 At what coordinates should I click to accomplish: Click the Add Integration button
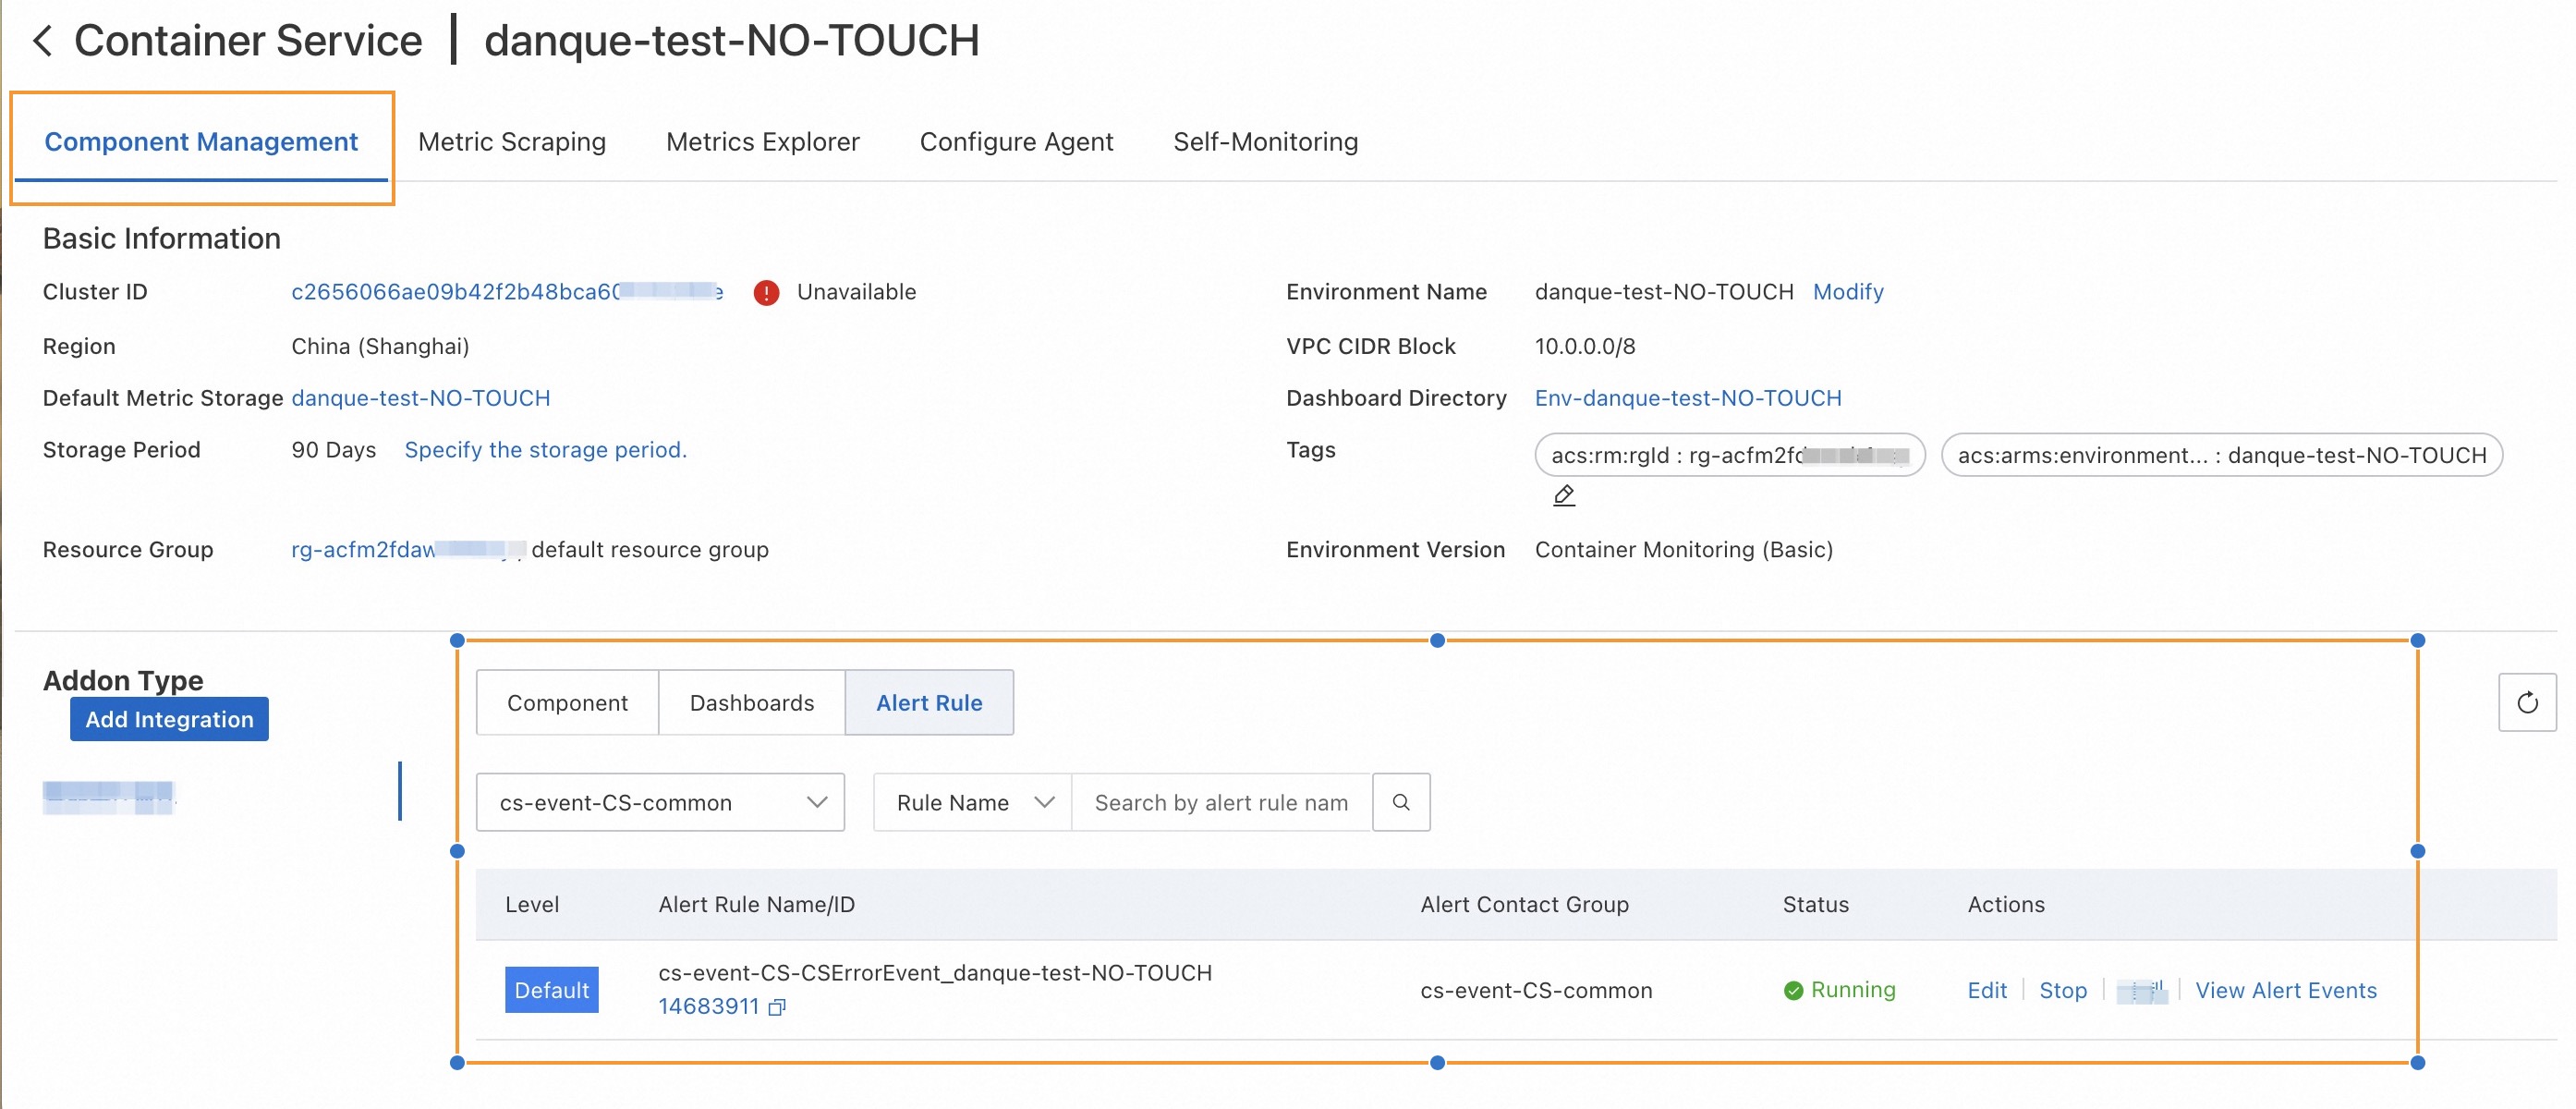pos(169,719)
